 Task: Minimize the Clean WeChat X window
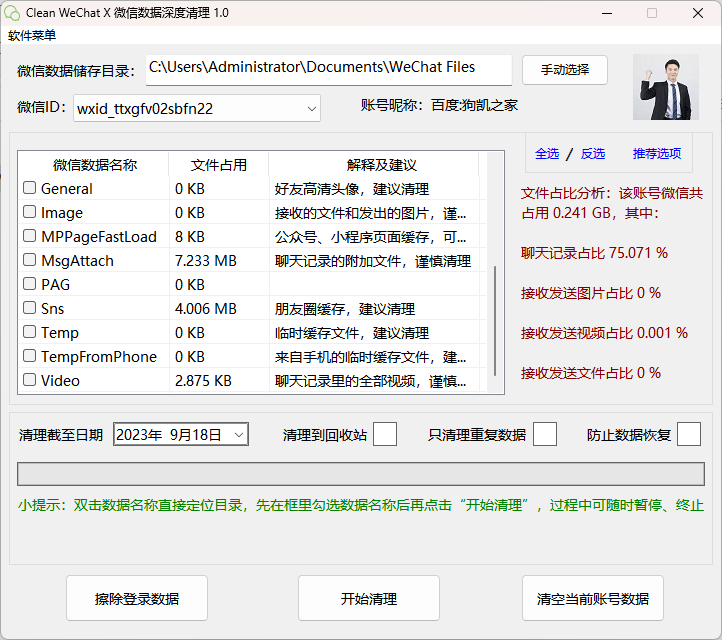click(x=607, y=13)
